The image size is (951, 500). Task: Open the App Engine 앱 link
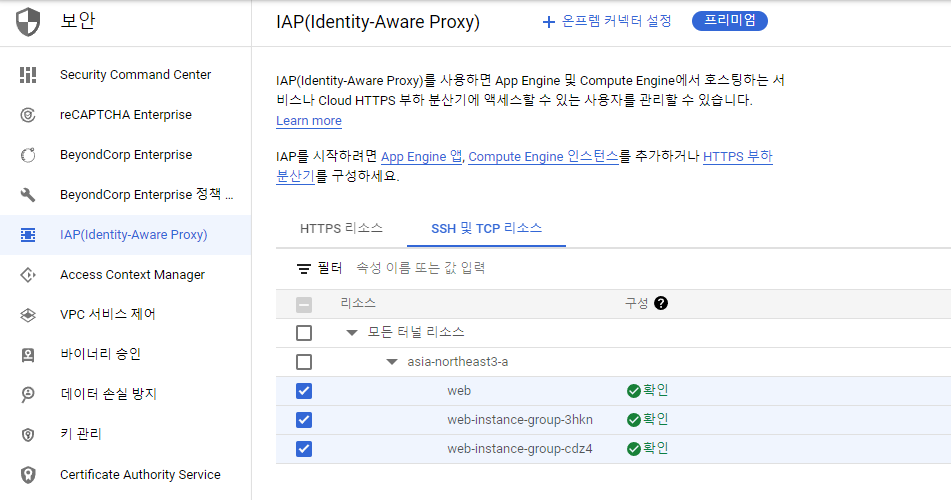[x=422, y=157]
